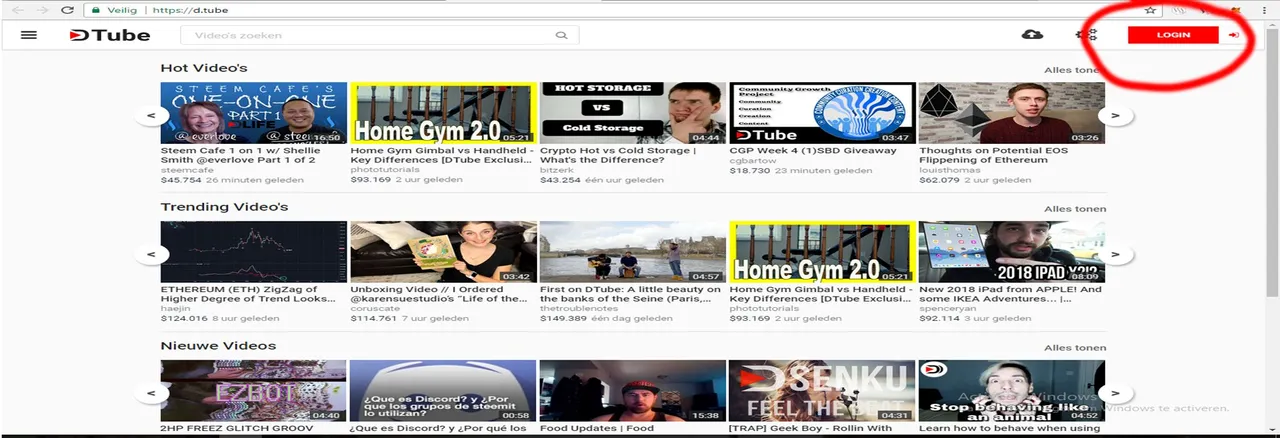
Task: Reload the page in the browser
Action: coord(67,10)
